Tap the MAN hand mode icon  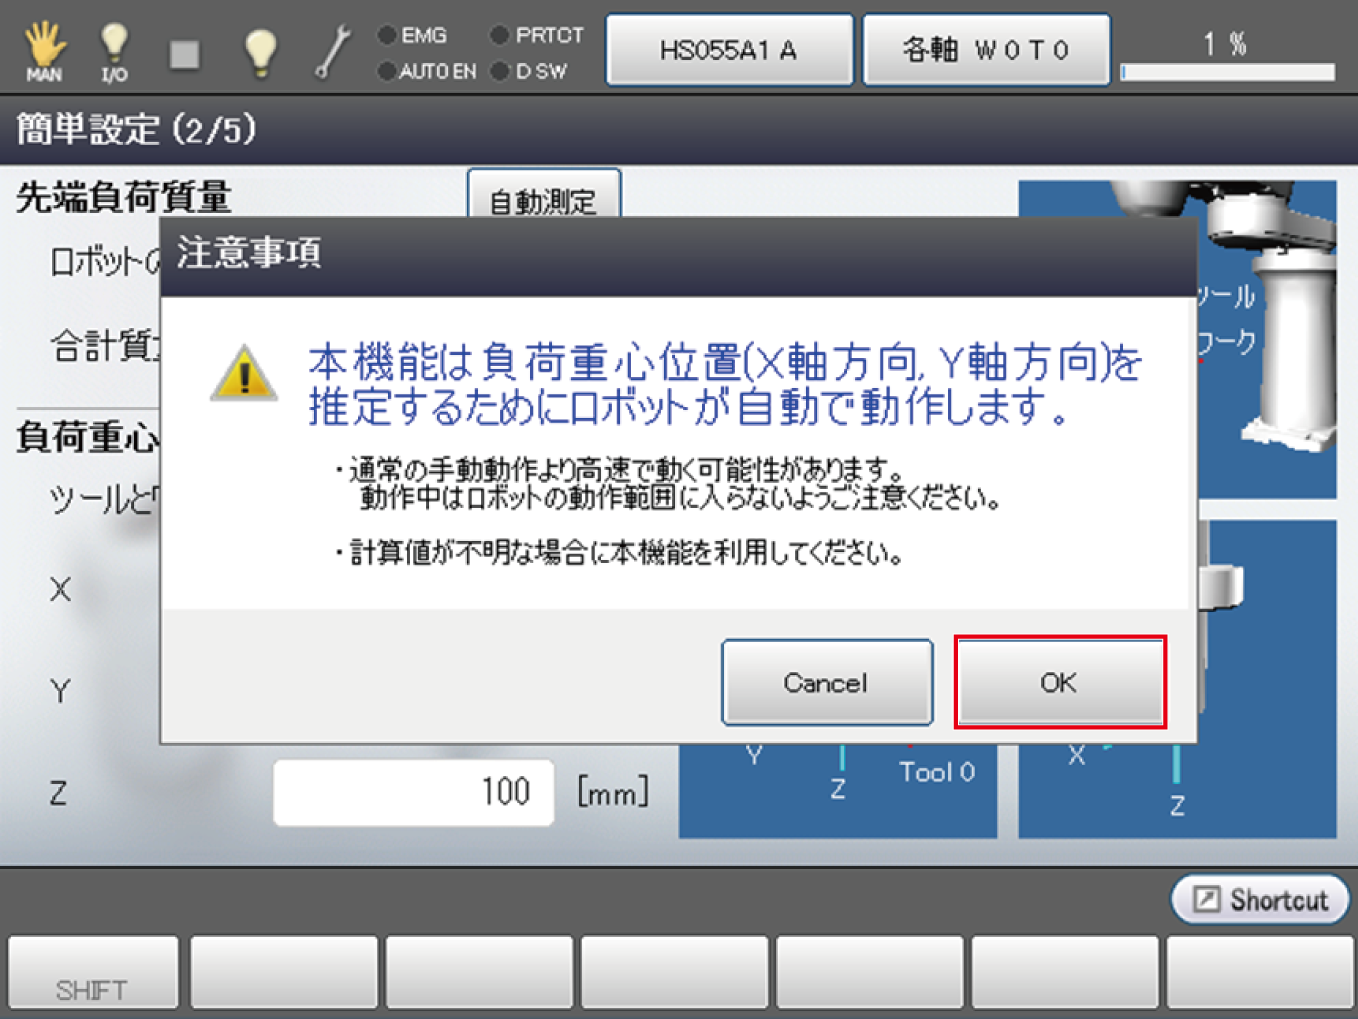[44, 50]
